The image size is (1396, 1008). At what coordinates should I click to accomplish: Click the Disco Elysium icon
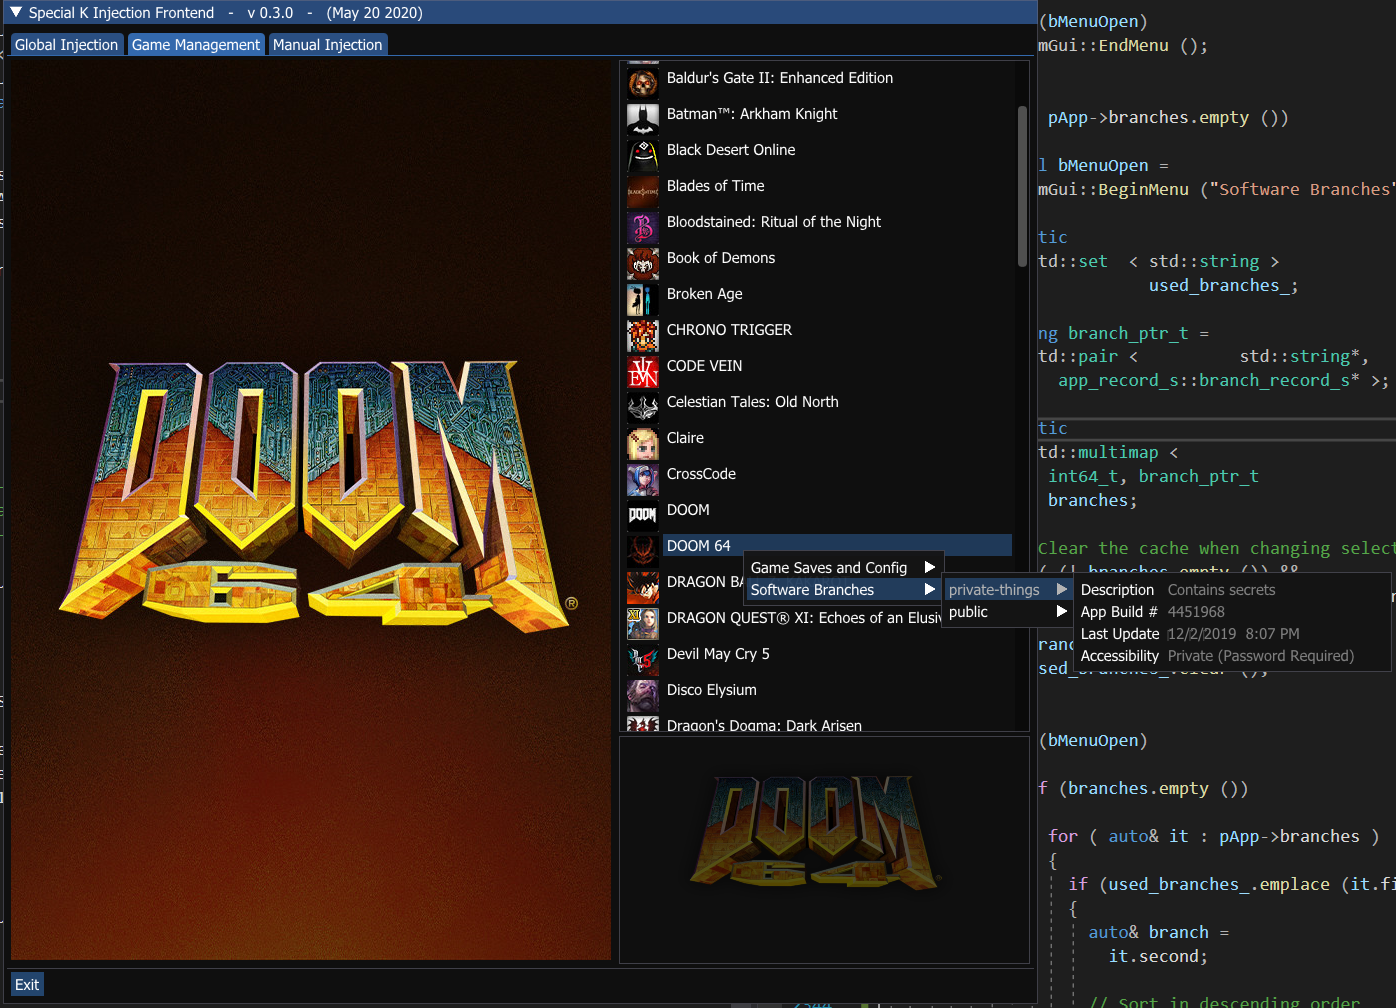[642, 696]
